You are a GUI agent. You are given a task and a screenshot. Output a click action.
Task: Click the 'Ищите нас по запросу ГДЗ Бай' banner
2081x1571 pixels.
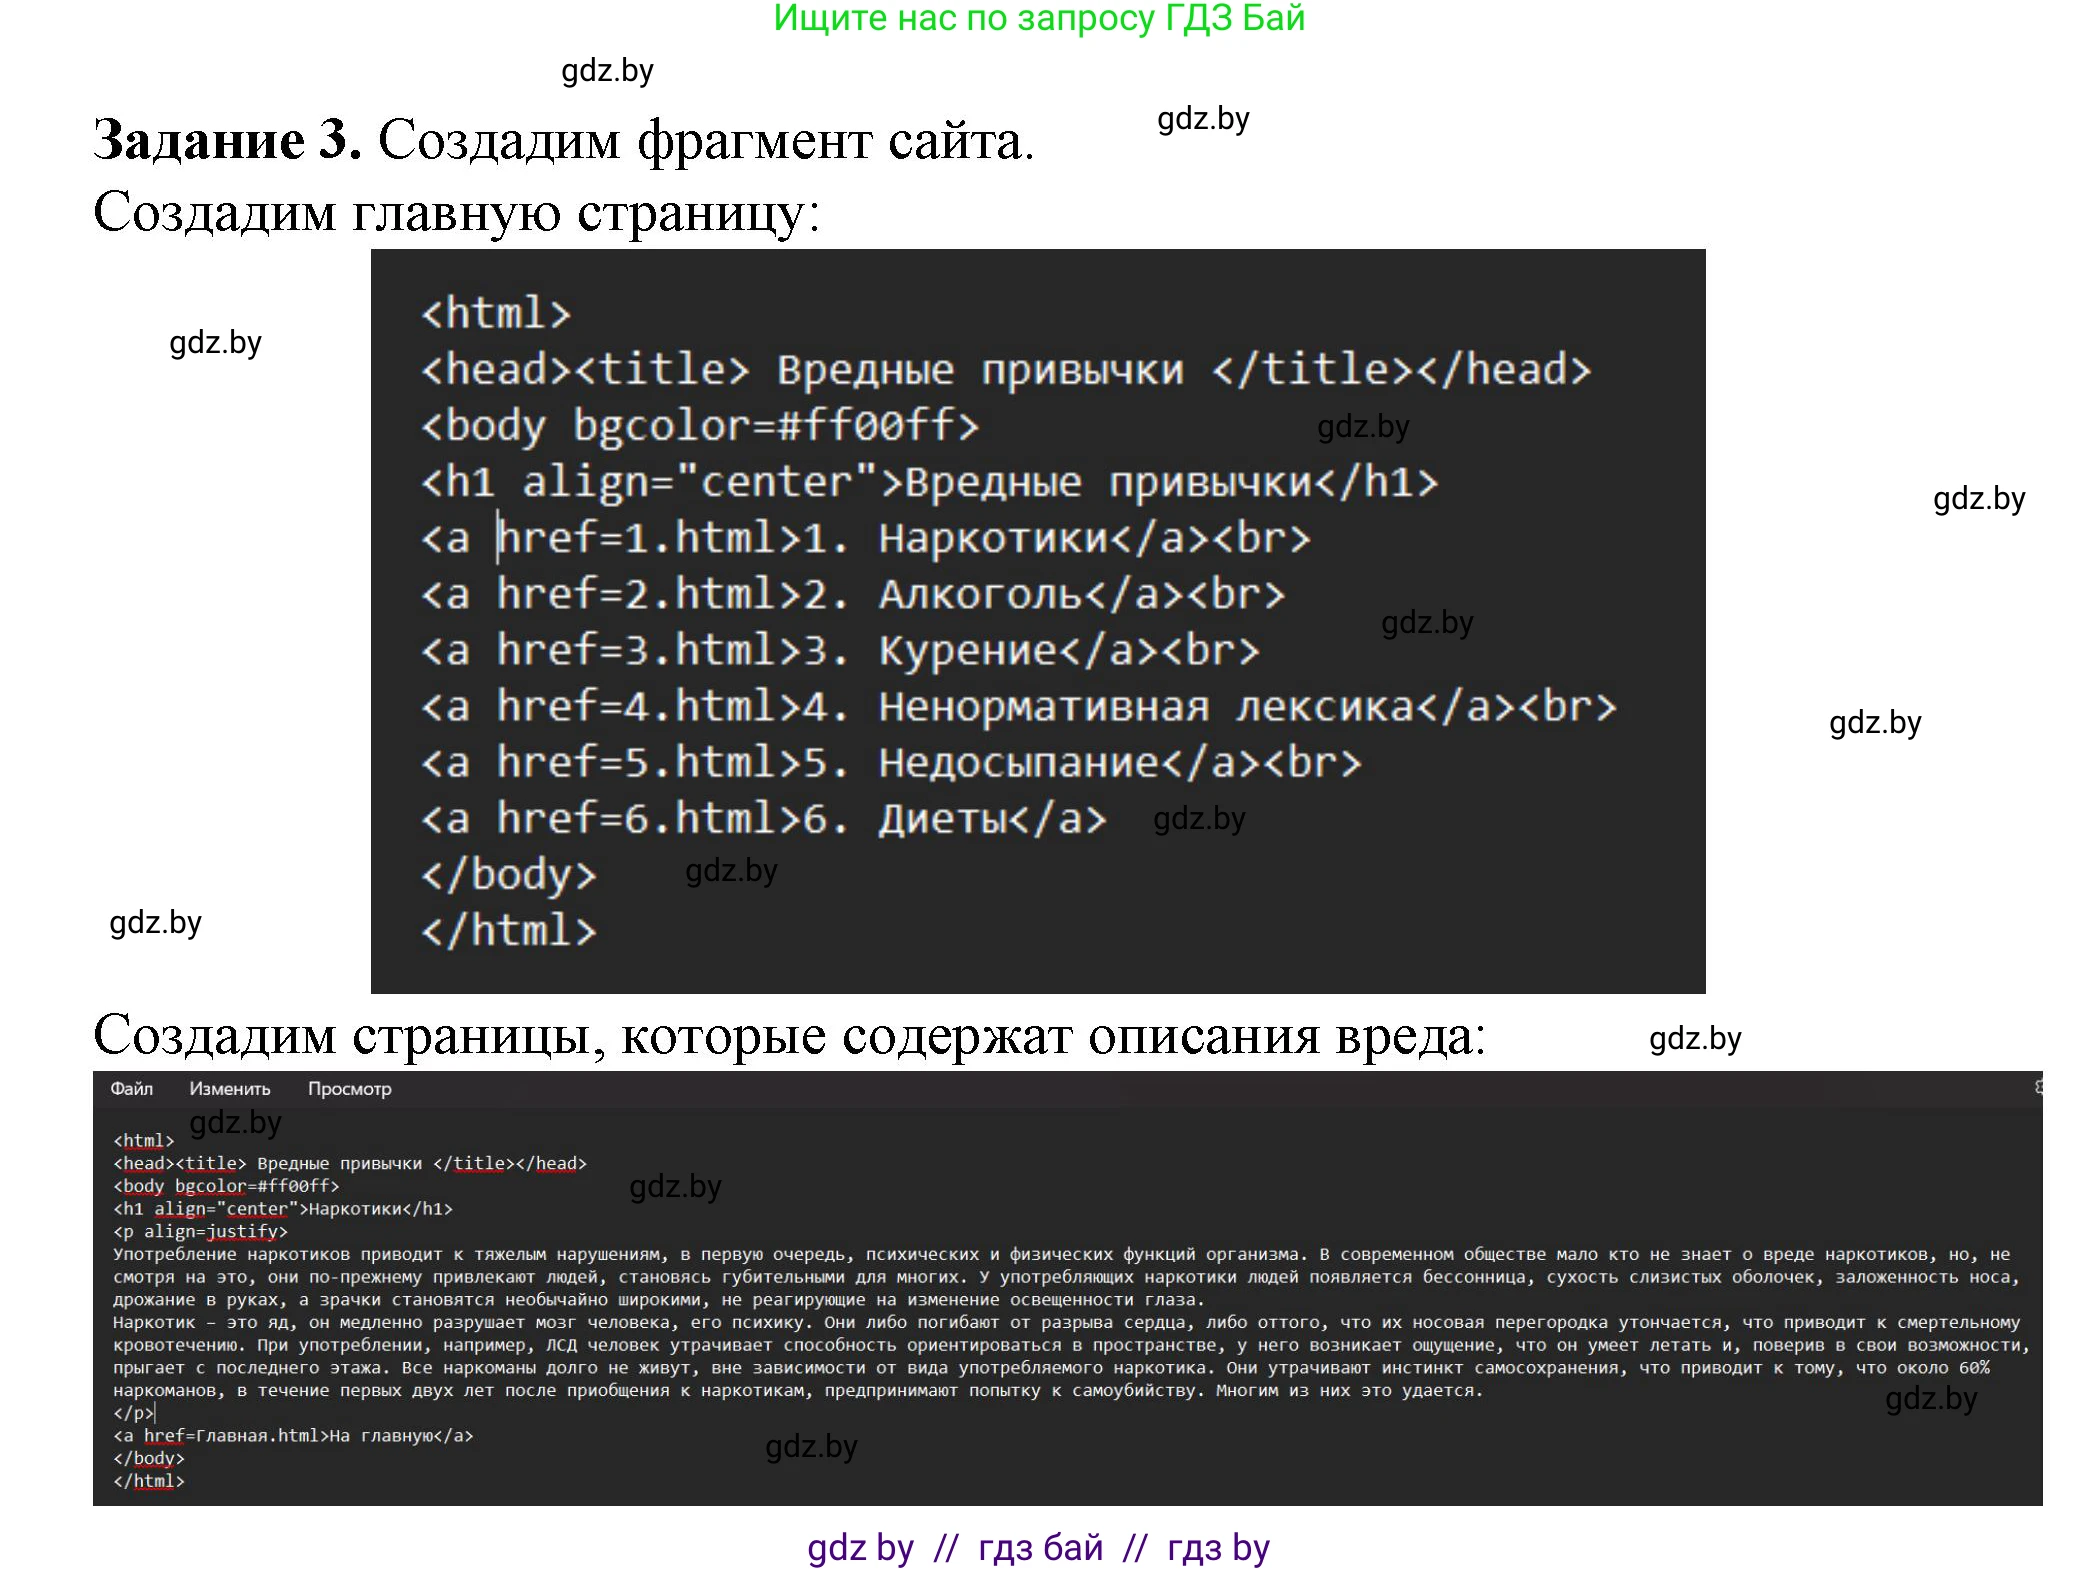(x=1039, y=18)
